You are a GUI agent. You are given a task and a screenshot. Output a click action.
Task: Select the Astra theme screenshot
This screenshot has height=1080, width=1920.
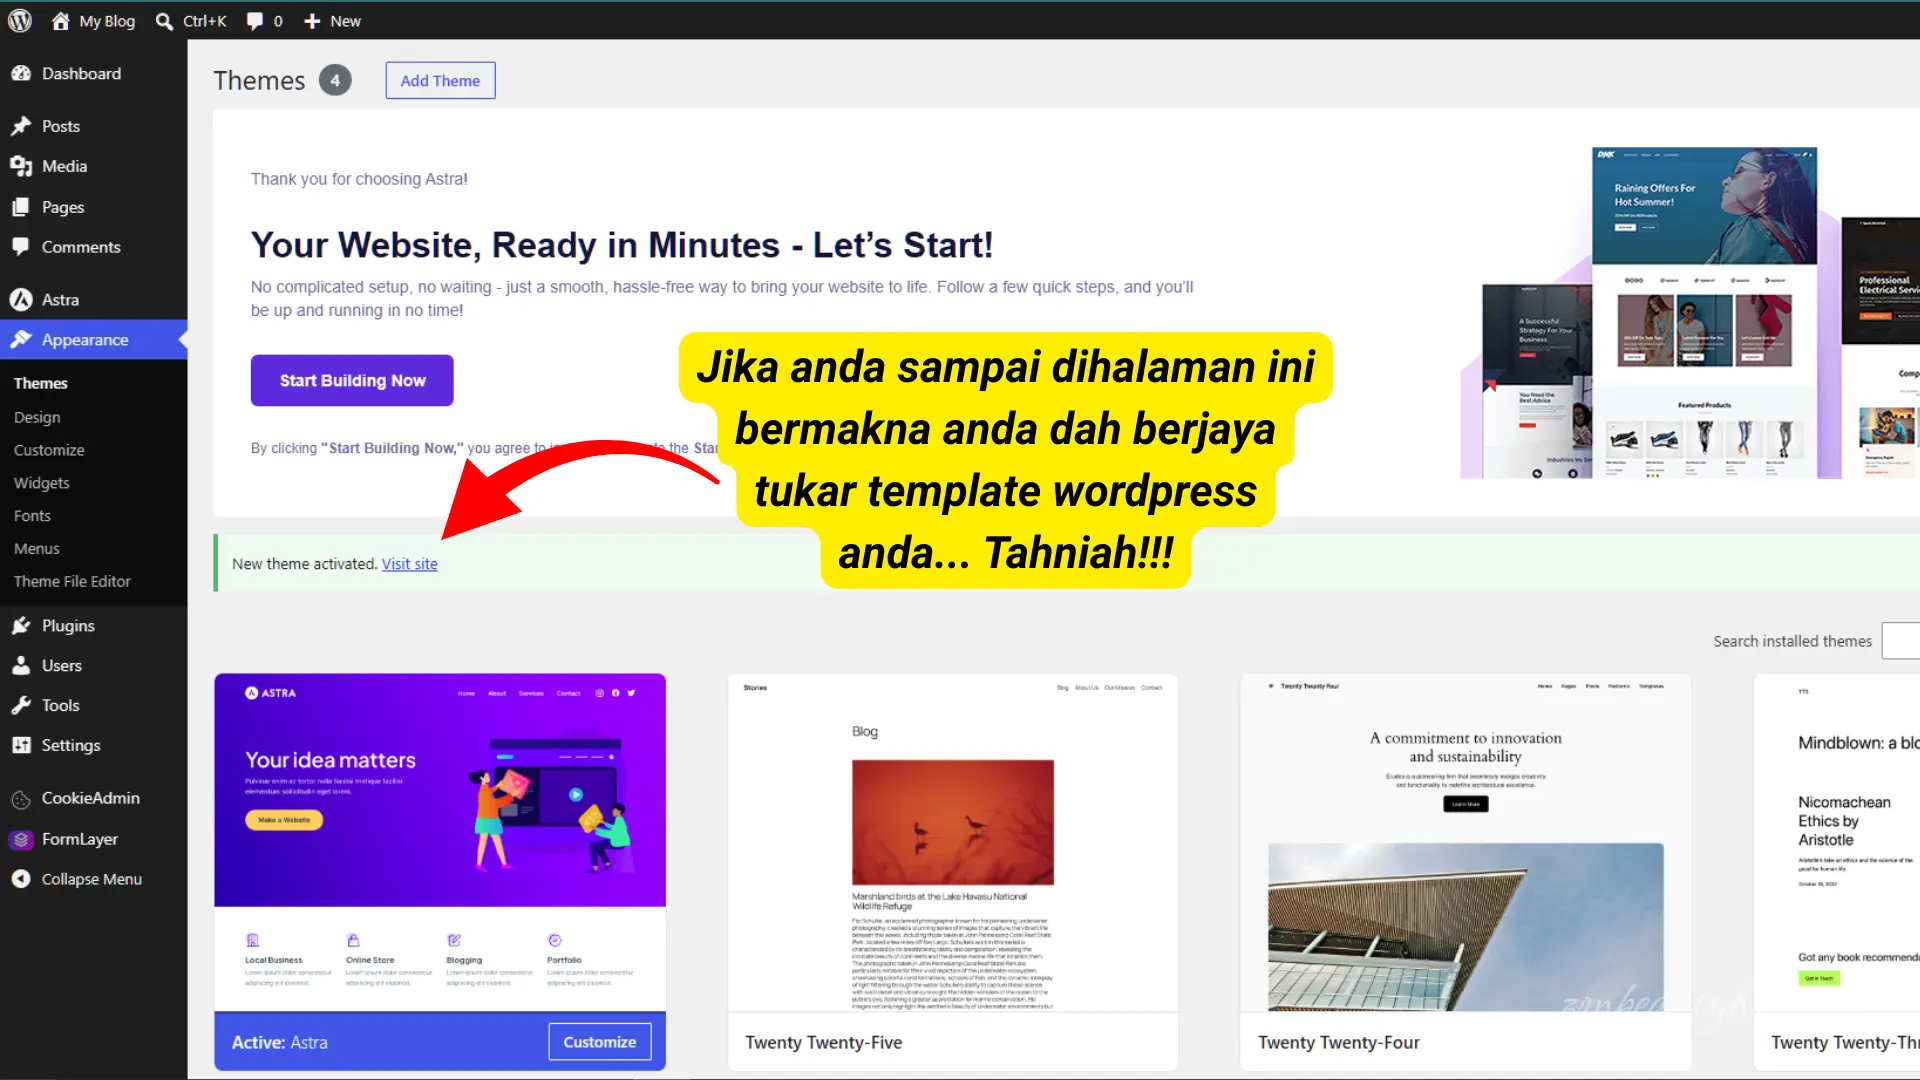click(x=440, y=842)
